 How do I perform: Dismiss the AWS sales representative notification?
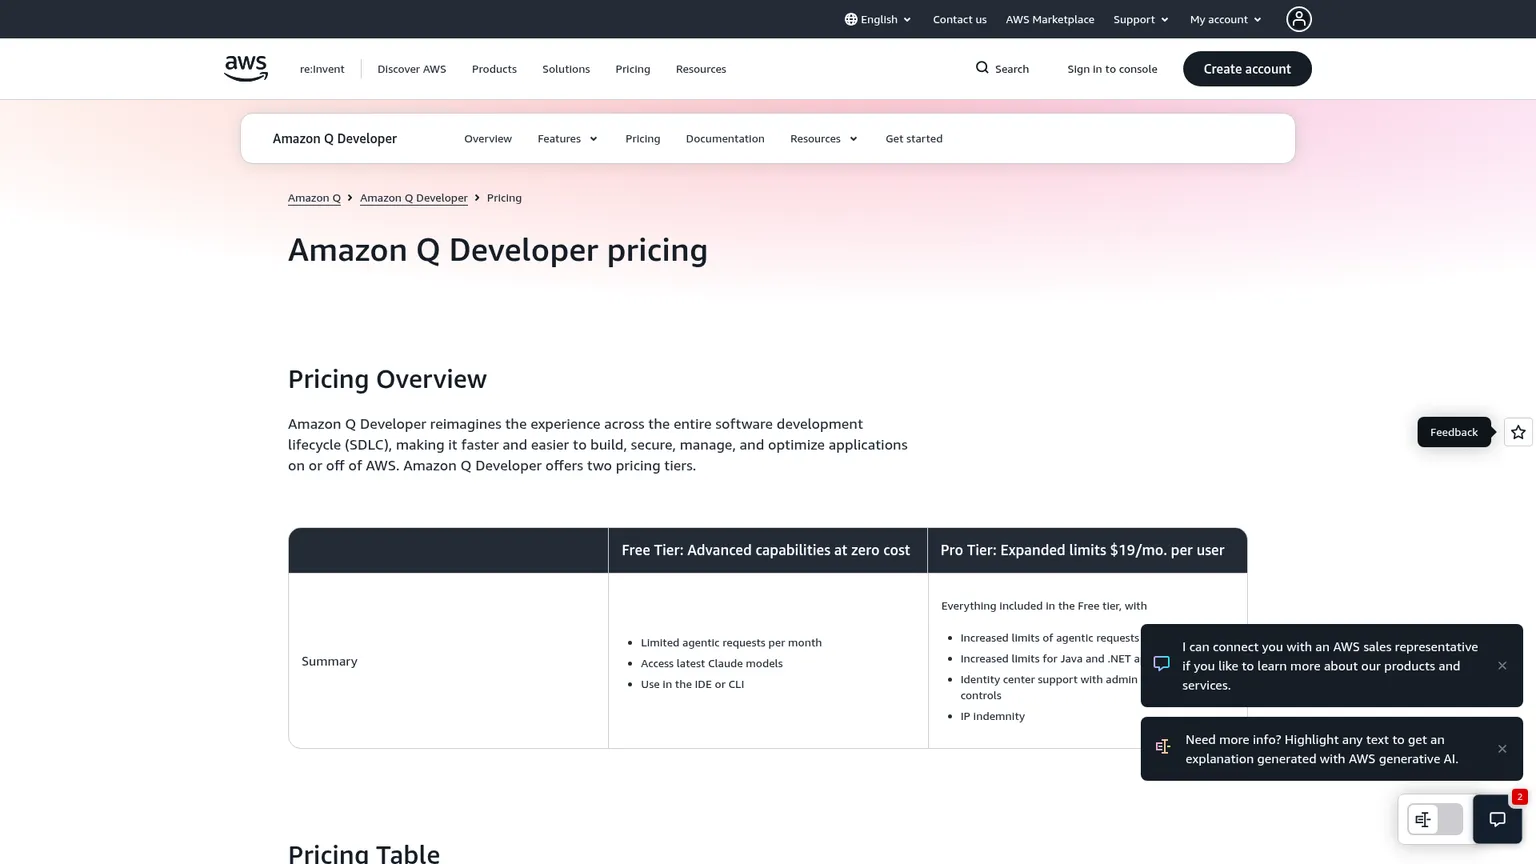click(x=1502, y=666)
